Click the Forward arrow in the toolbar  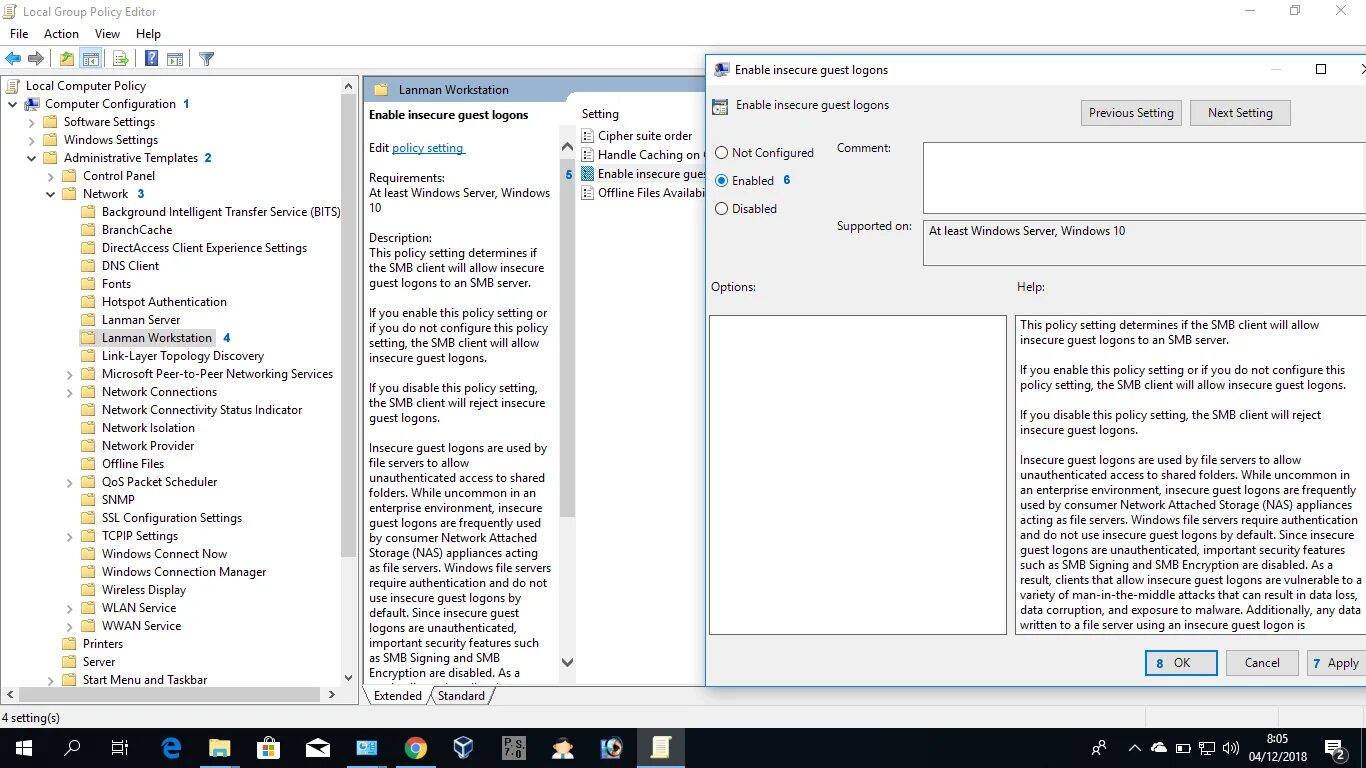pos(36,59)
